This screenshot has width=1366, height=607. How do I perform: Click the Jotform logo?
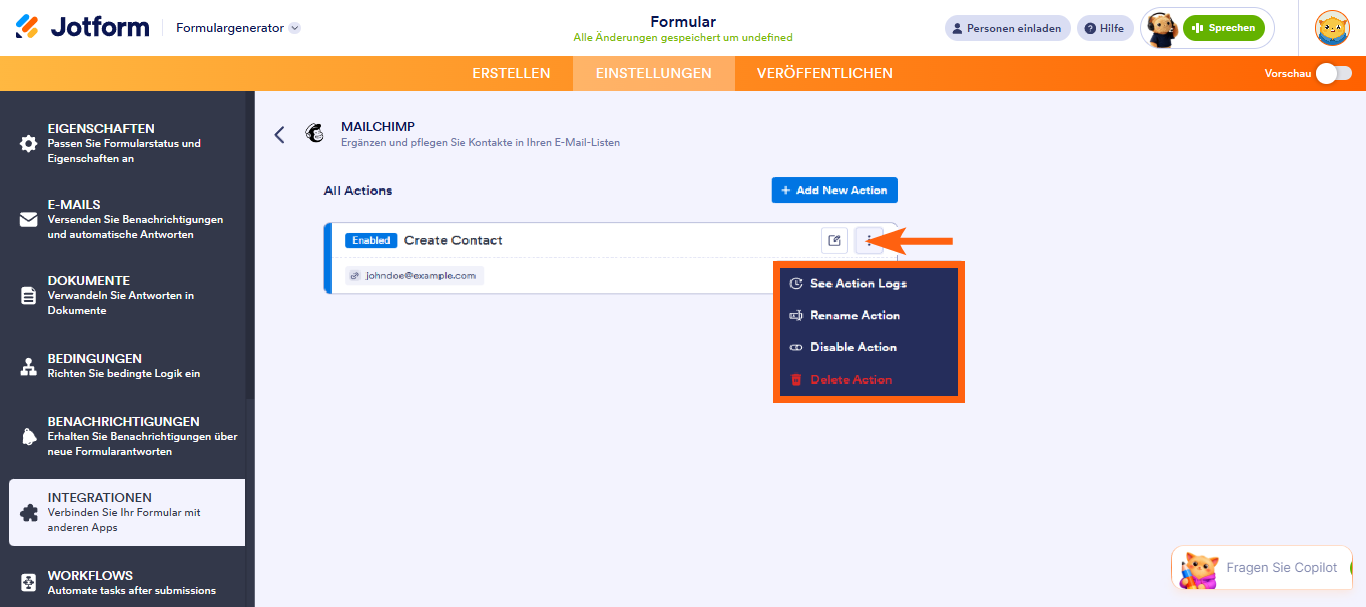pyautogui.click(x=82, y=27)
